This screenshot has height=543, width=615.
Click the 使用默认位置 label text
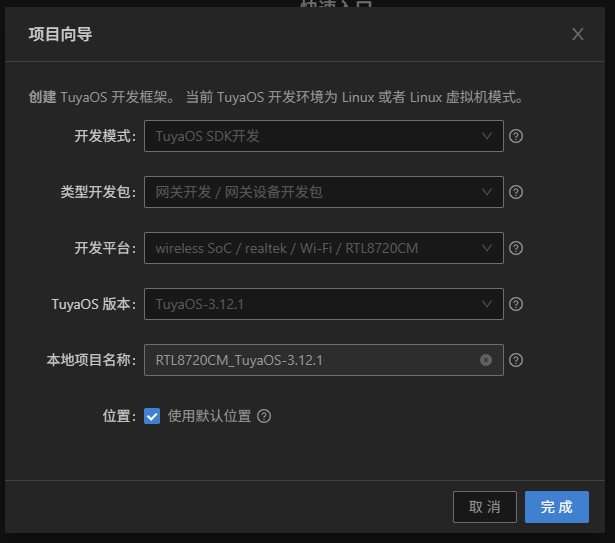[209, 416]
